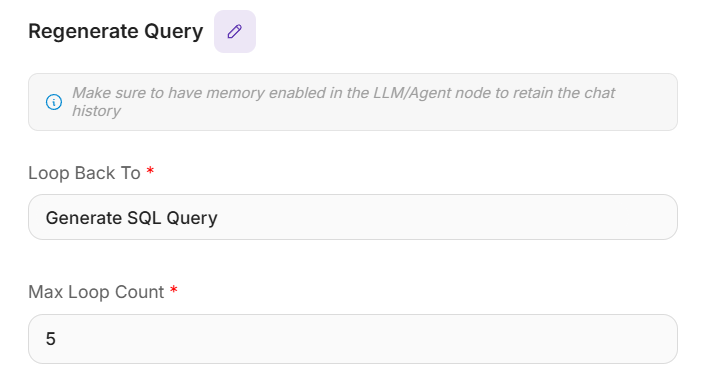Click the red asterisk next to Max Loop Count
The width and height of the screenshot is (701, 380).
(174, 290)
